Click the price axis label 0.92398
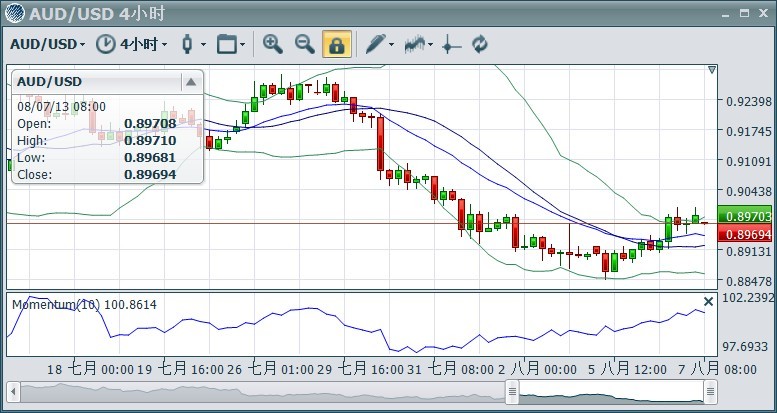 click(x=749, y=102)
